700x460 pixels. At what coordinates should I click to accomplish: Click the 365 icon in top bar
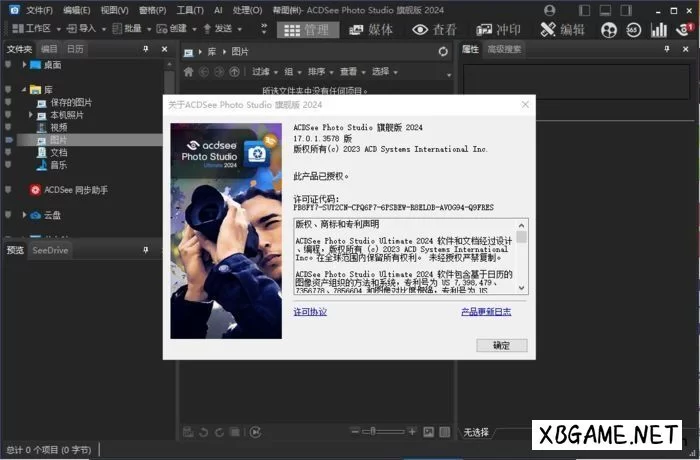coord(633,30)
